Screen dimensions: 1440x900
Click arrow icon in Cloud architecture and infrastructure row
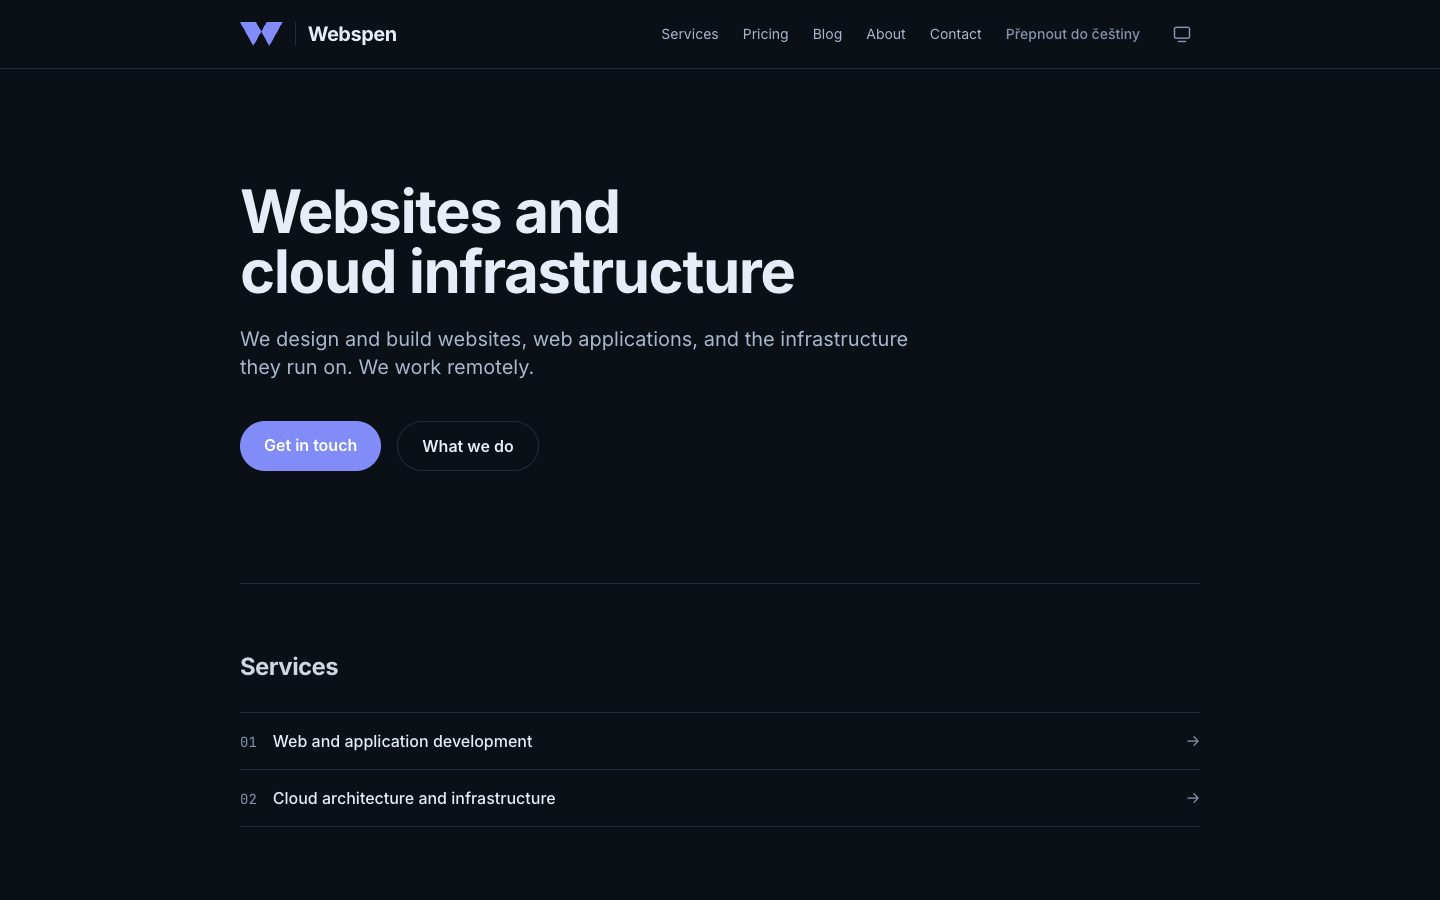tap(1192, 798)
